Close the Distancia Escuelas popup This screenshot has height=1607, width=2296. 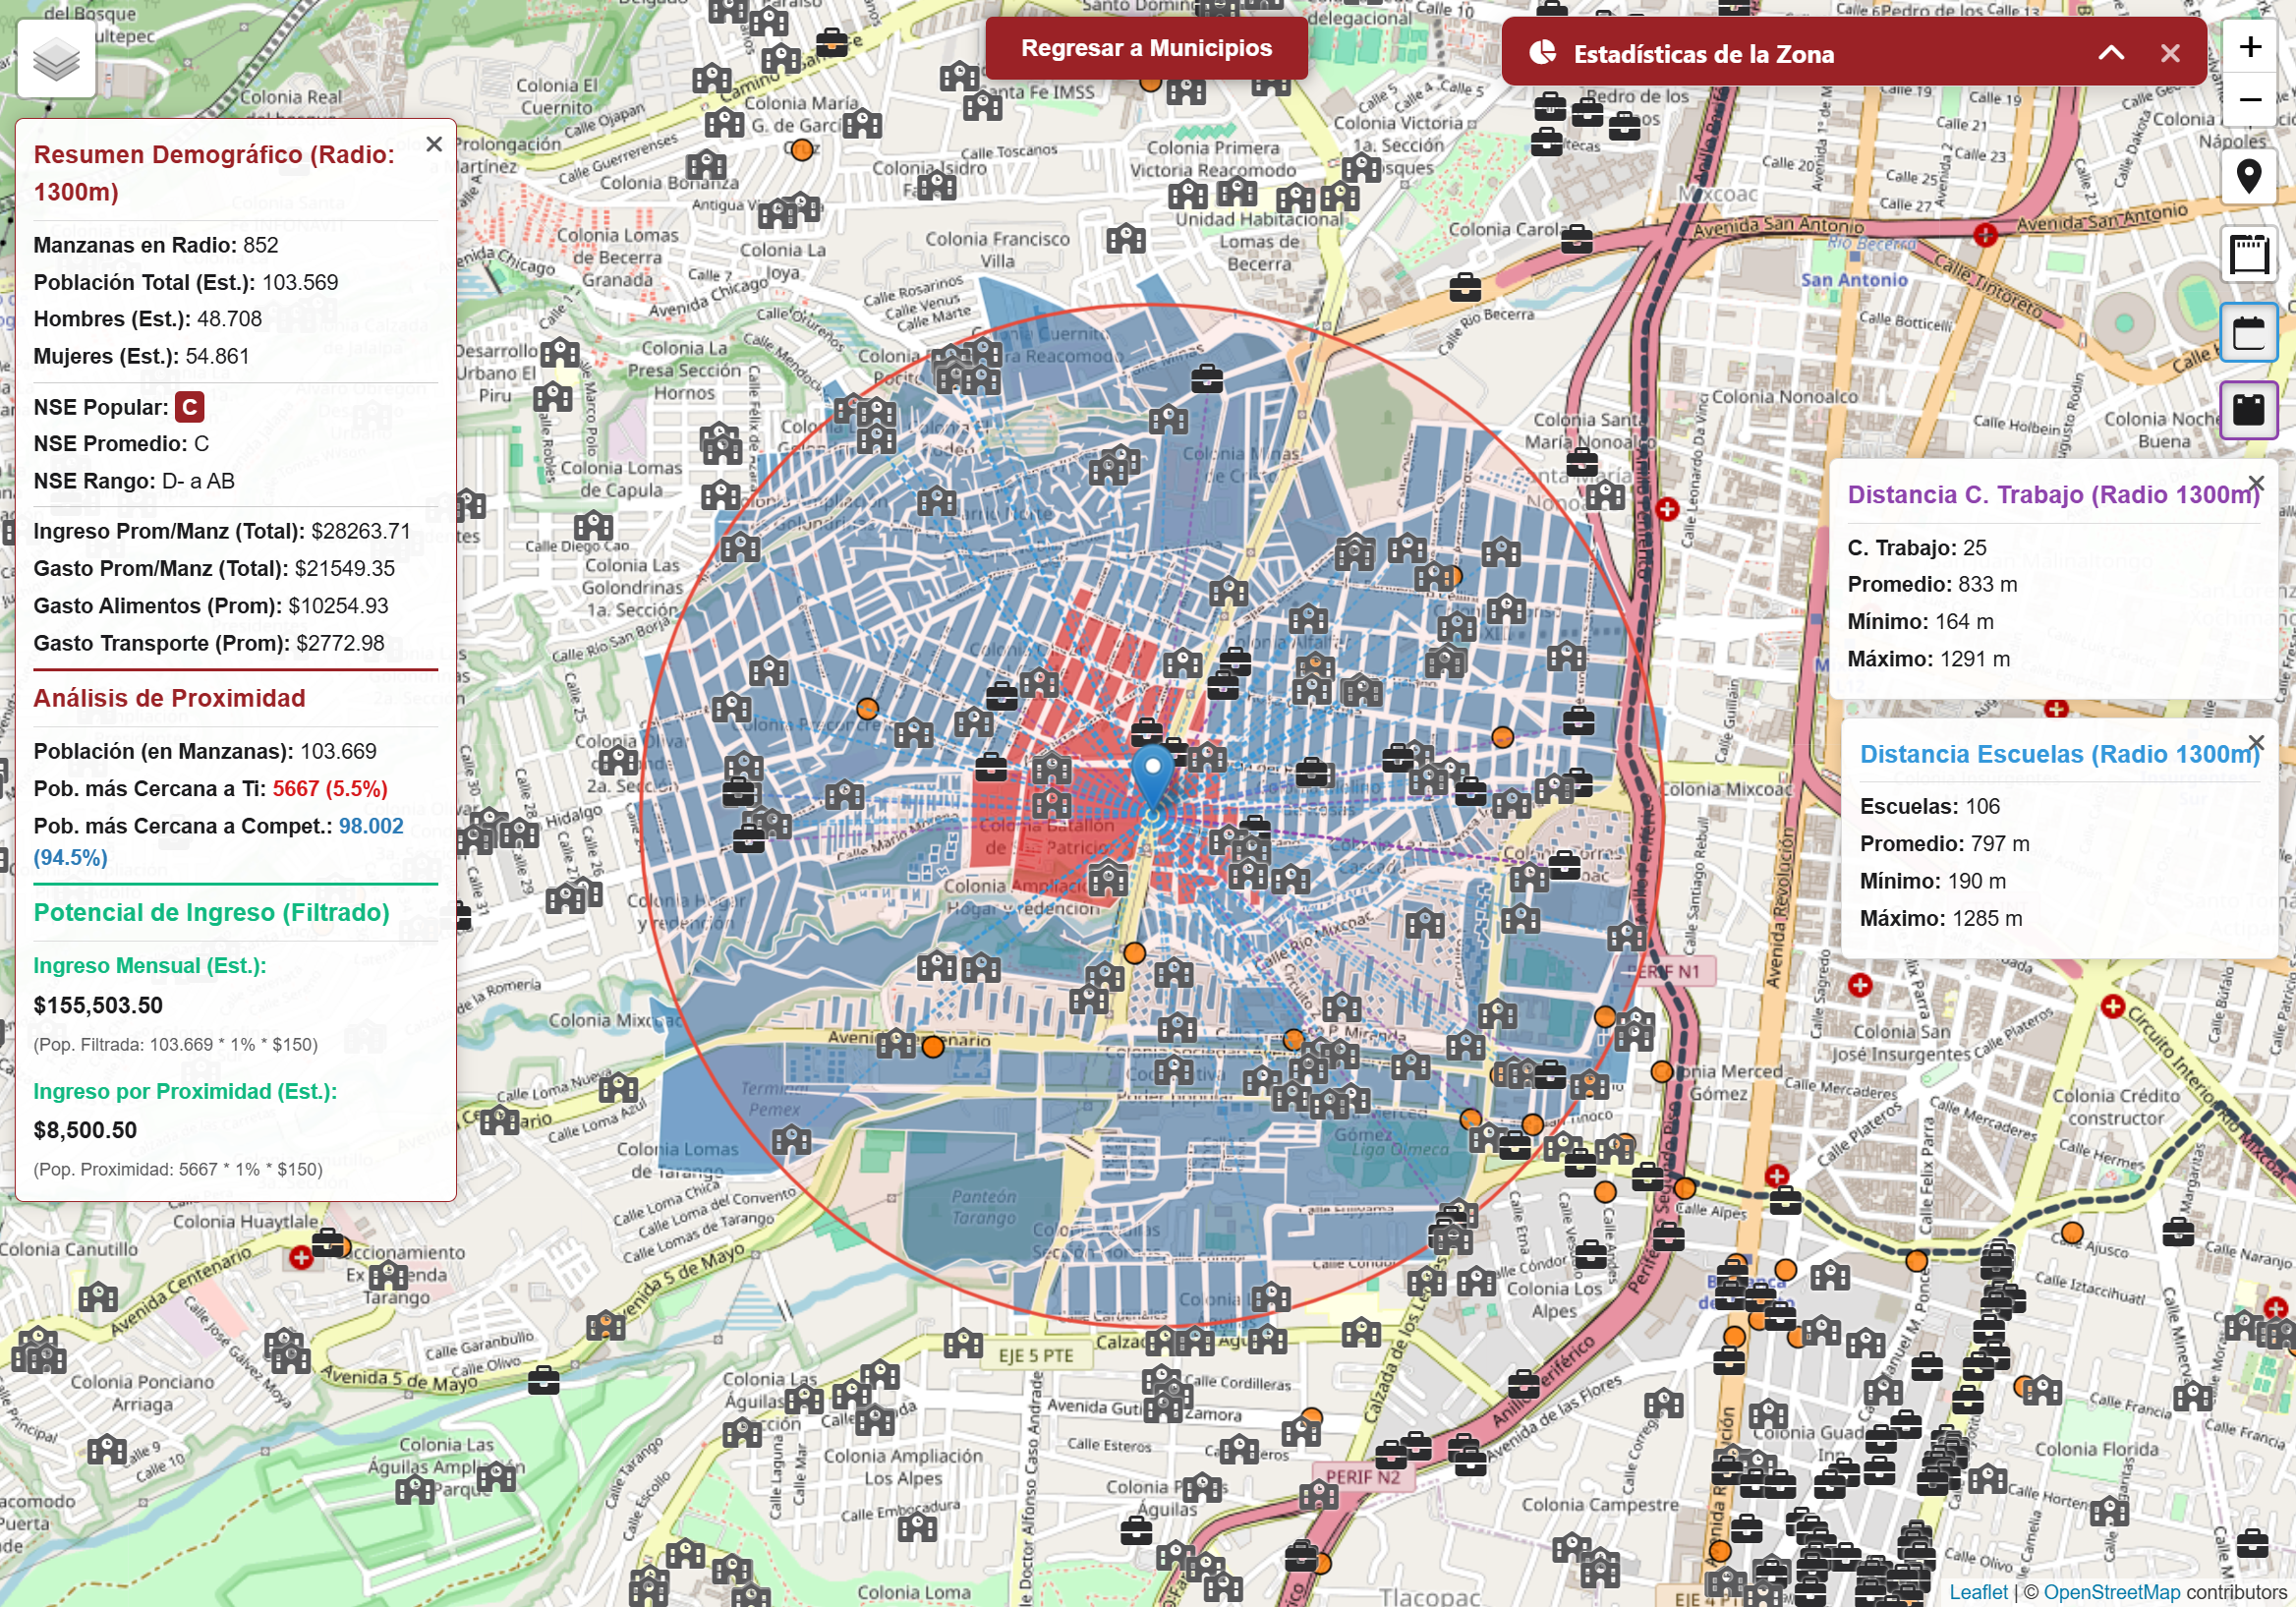point(2256,742)
